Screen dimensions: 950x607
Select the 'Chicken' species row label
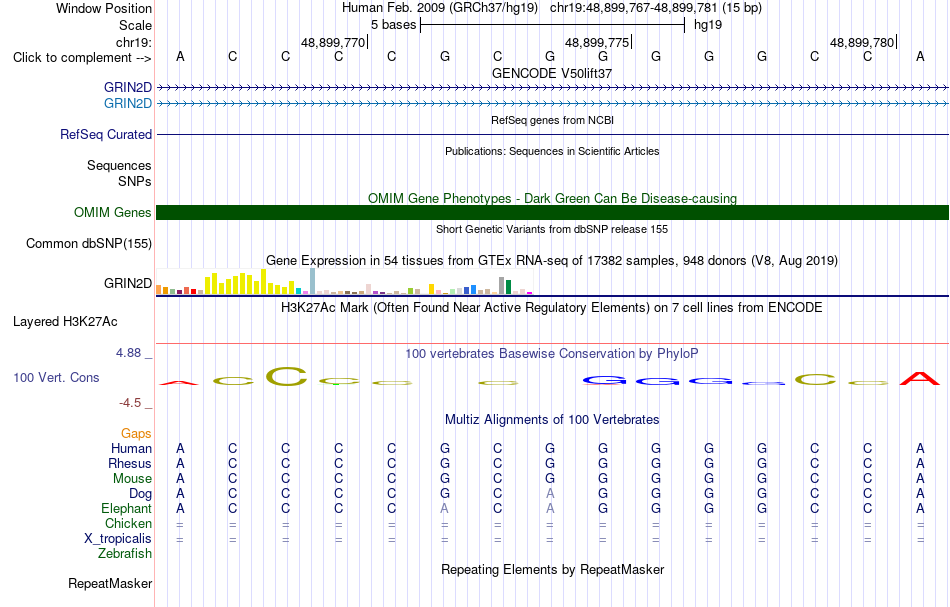[128, 523]
